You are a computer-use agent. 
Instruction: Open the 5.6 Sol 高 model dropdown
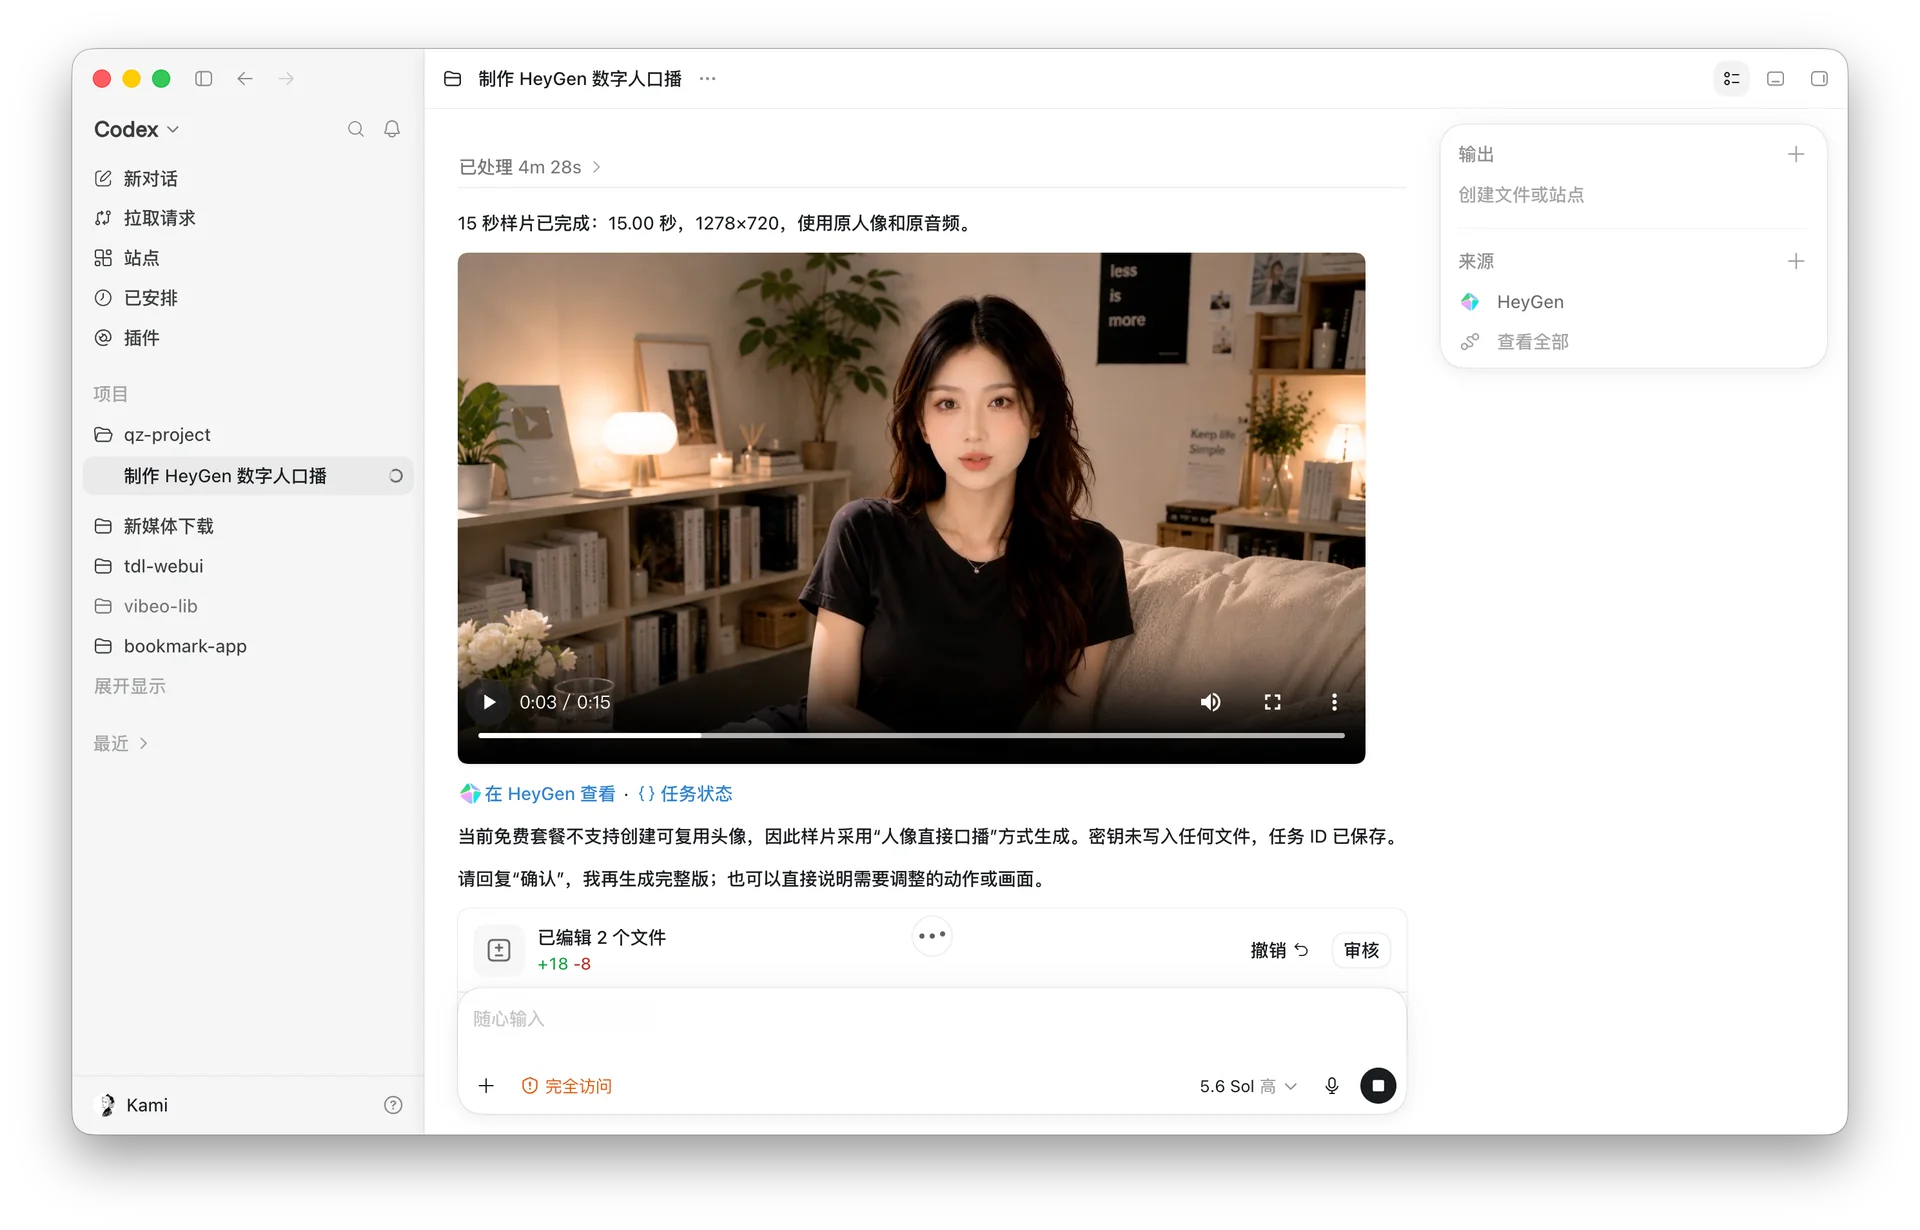pos(1248,1086)
